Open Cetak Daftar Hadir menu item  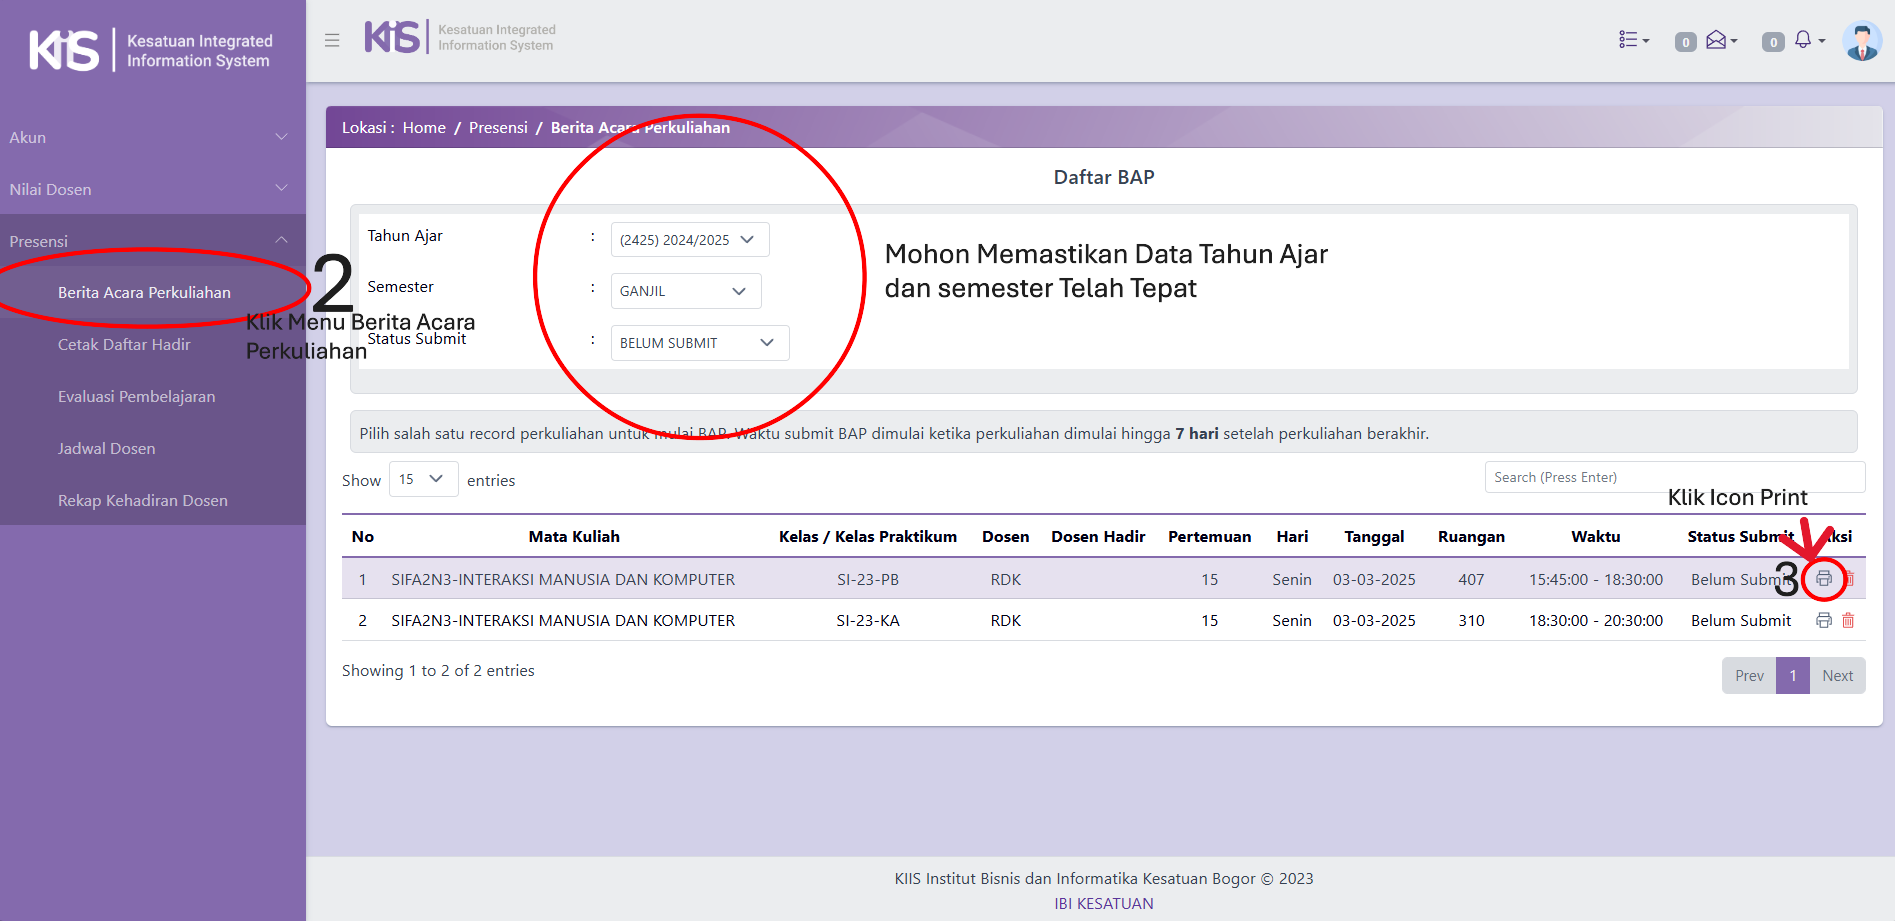(x=124, y=345)
